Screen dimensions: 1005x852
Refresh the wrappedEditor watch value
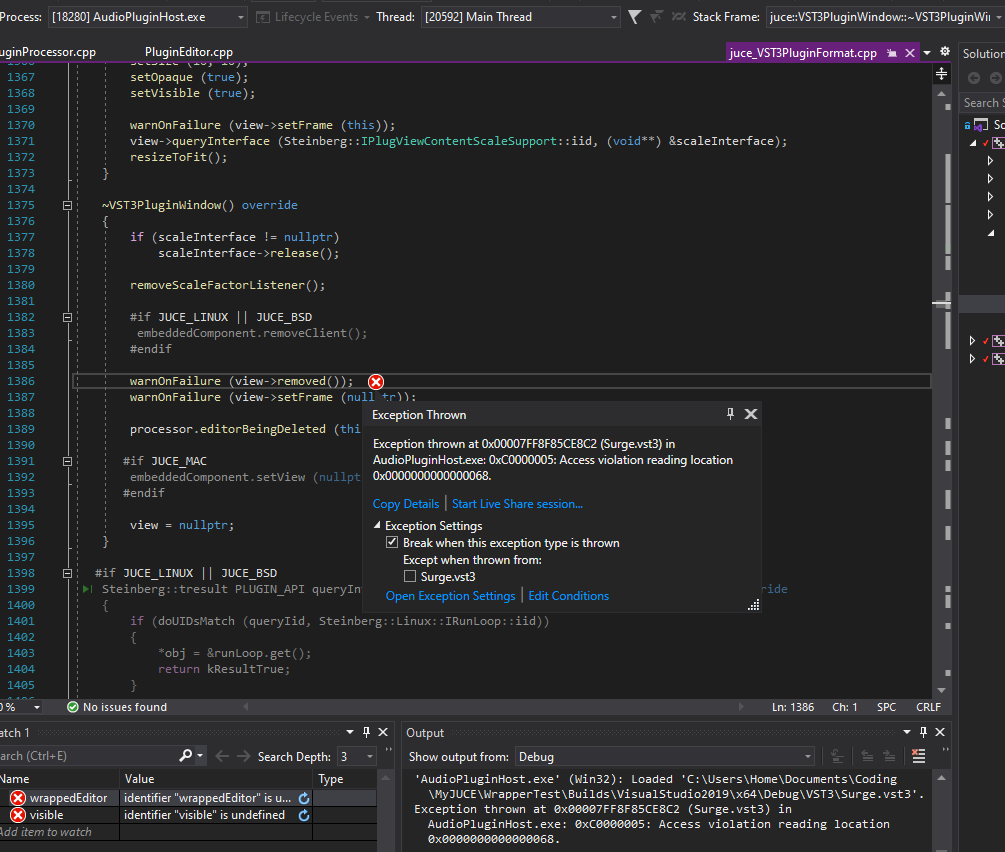(304, 798)
